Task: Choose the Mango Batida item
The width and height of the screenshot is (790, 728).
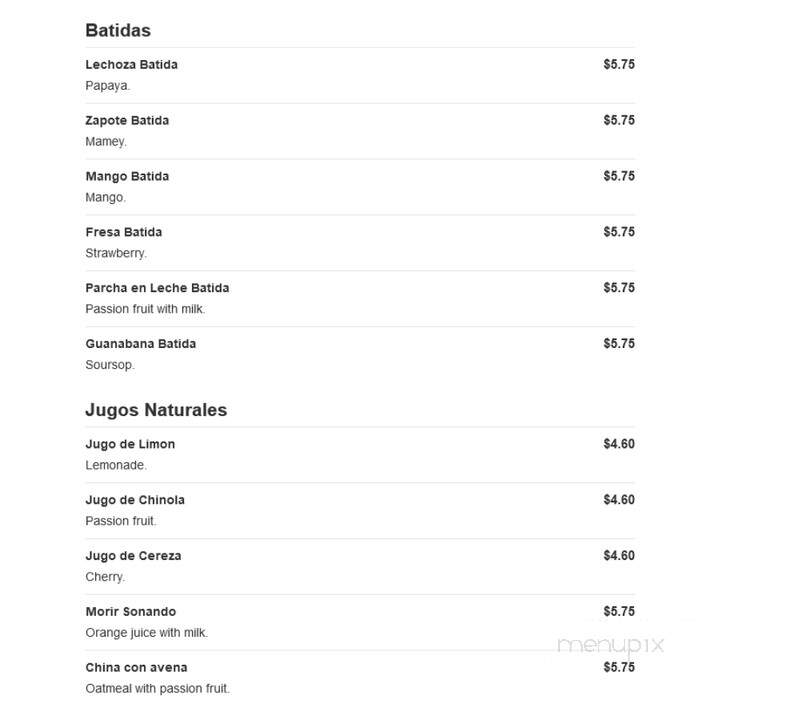Action: pos(127,176)
